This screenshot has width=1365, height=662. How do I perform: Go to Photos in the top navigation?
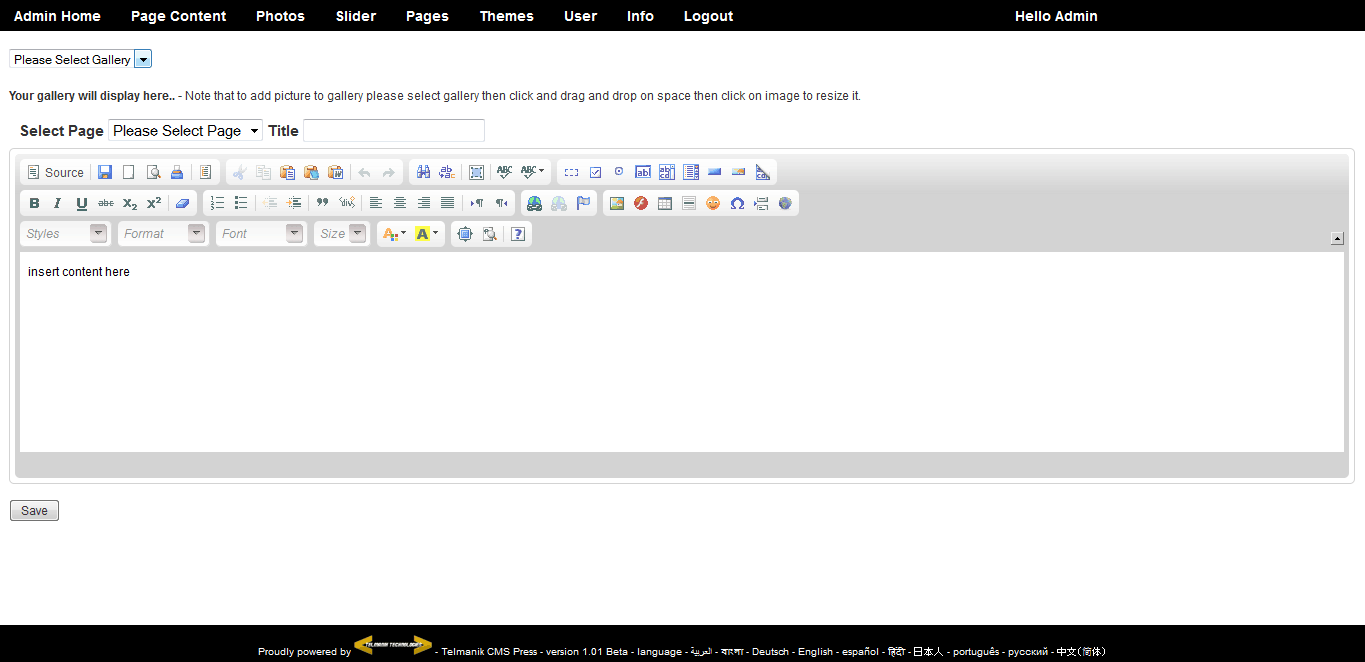(280, 16)
